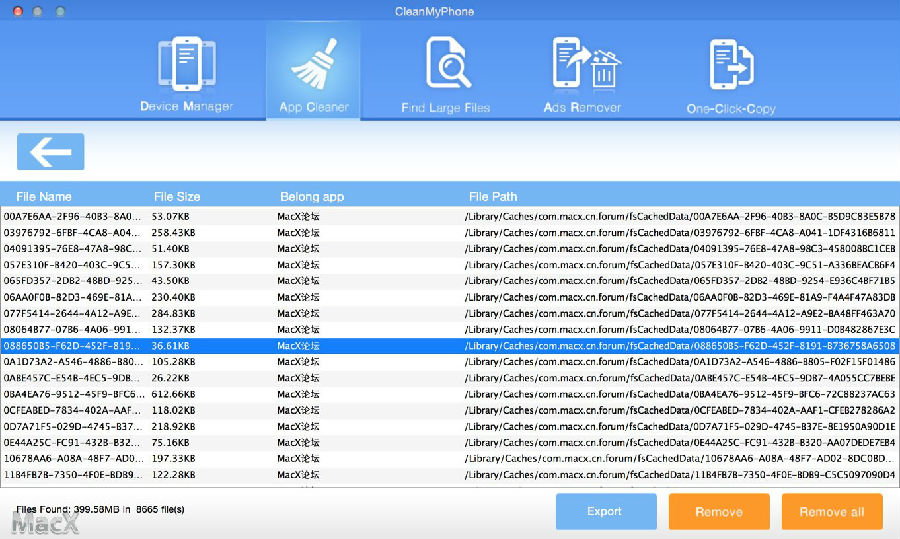
Task: Click the File Path column header
Action: tap(493, 197)
